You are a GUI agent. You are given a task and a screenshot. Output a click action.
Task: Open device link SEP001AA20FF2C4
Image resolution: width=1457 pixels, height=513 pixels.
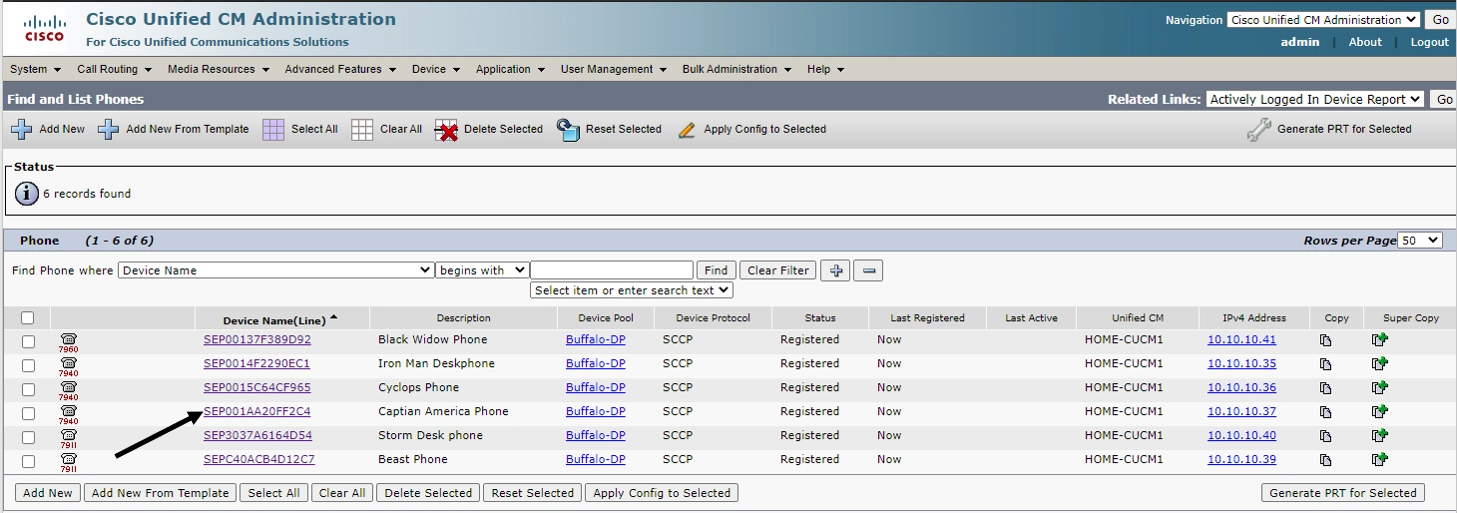click(x=257, y=411)
